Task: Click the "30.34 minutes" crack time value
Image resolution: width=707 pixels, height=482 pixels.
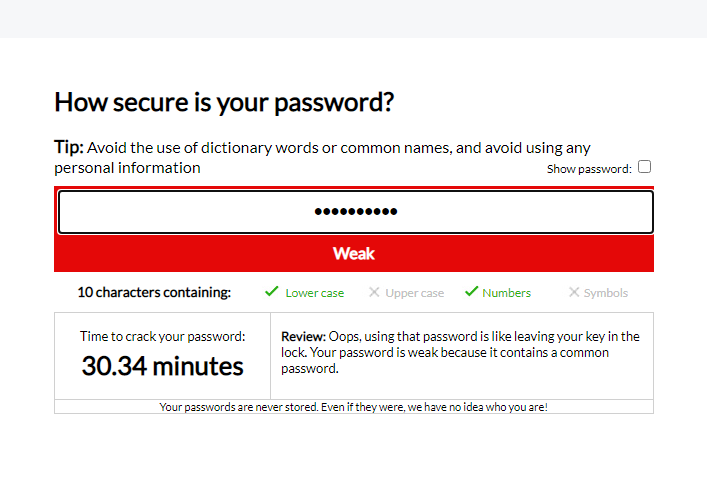Action: 162,366
